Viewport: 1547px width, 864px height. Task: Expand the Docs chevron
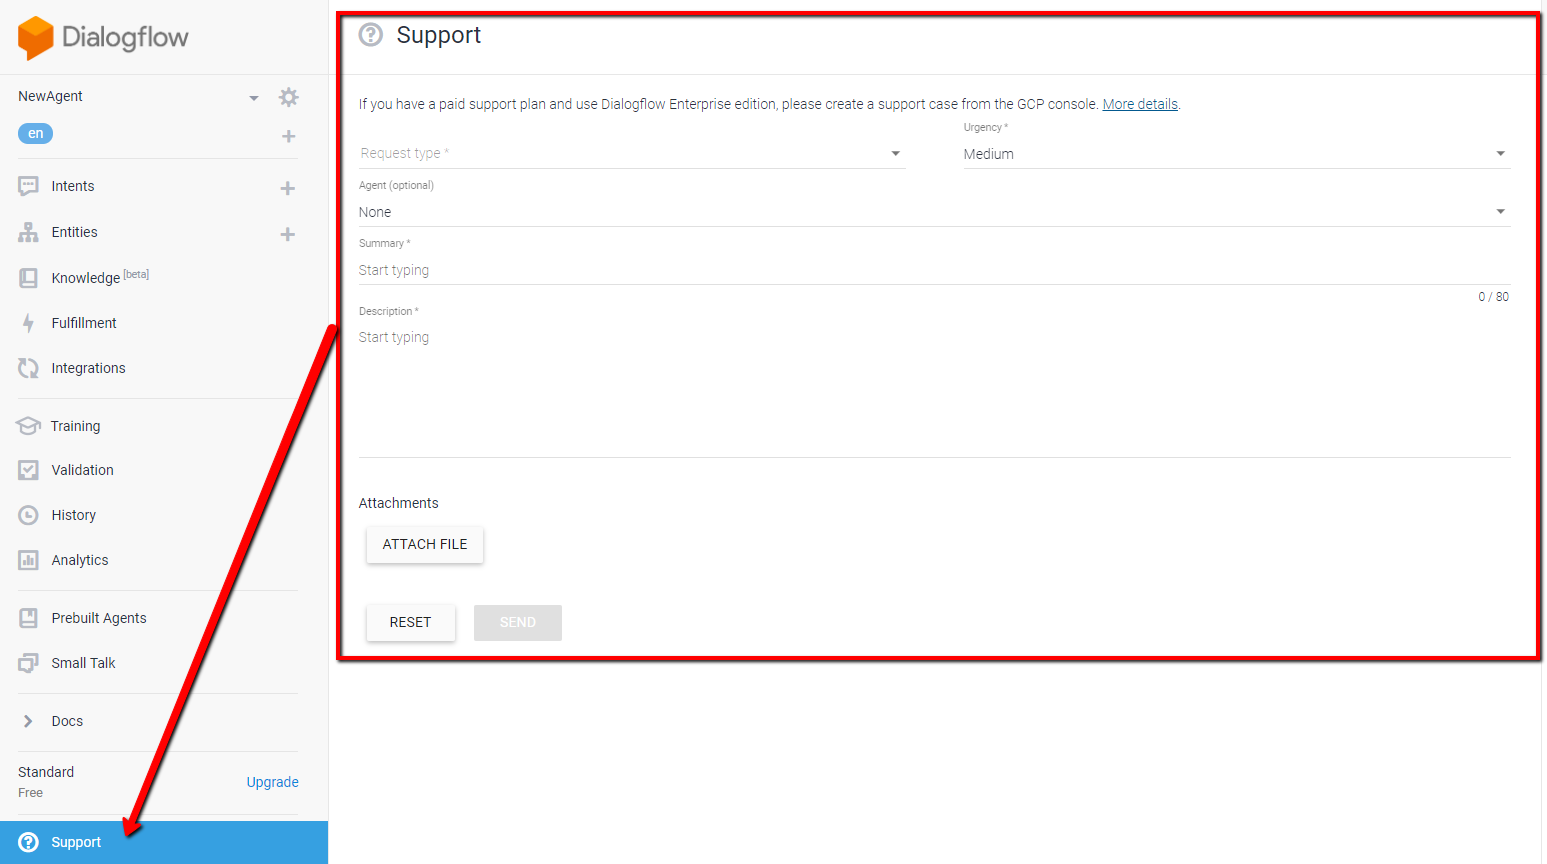point(28,721)
